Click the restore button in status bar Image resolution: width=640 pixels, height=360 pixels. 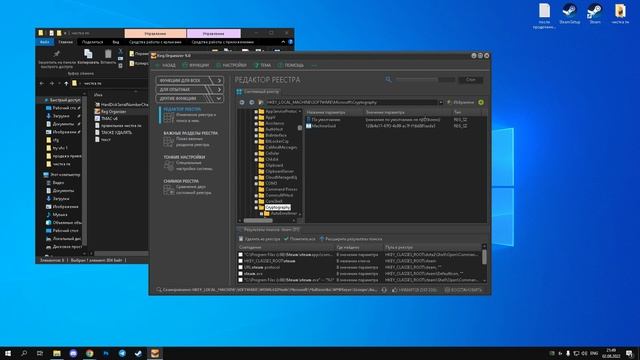point(463,290)
